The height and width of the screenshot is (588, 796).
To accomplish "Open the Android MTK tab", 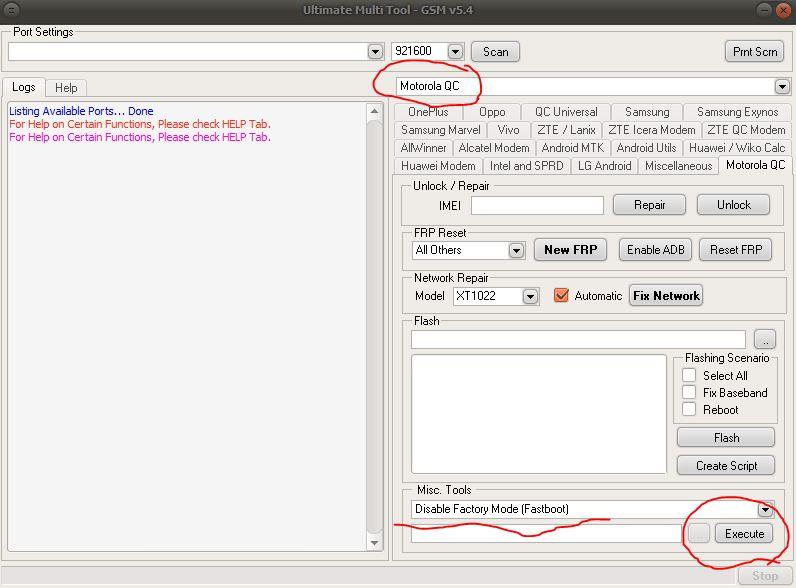I will pos(573,148).
